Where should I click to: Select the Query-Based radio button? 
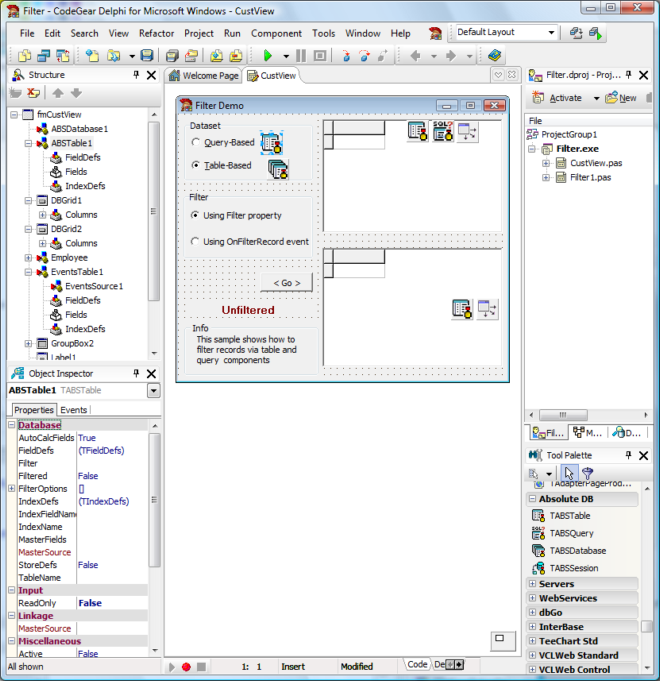point(195,142)
